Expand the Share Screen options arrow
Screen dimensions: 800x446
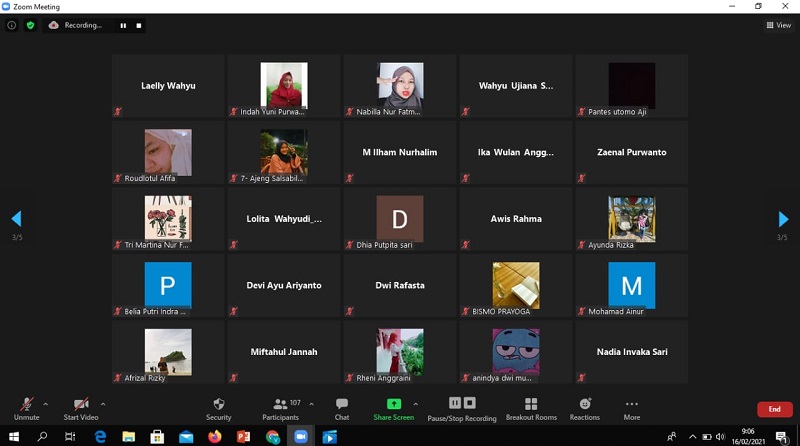(416, 404)
